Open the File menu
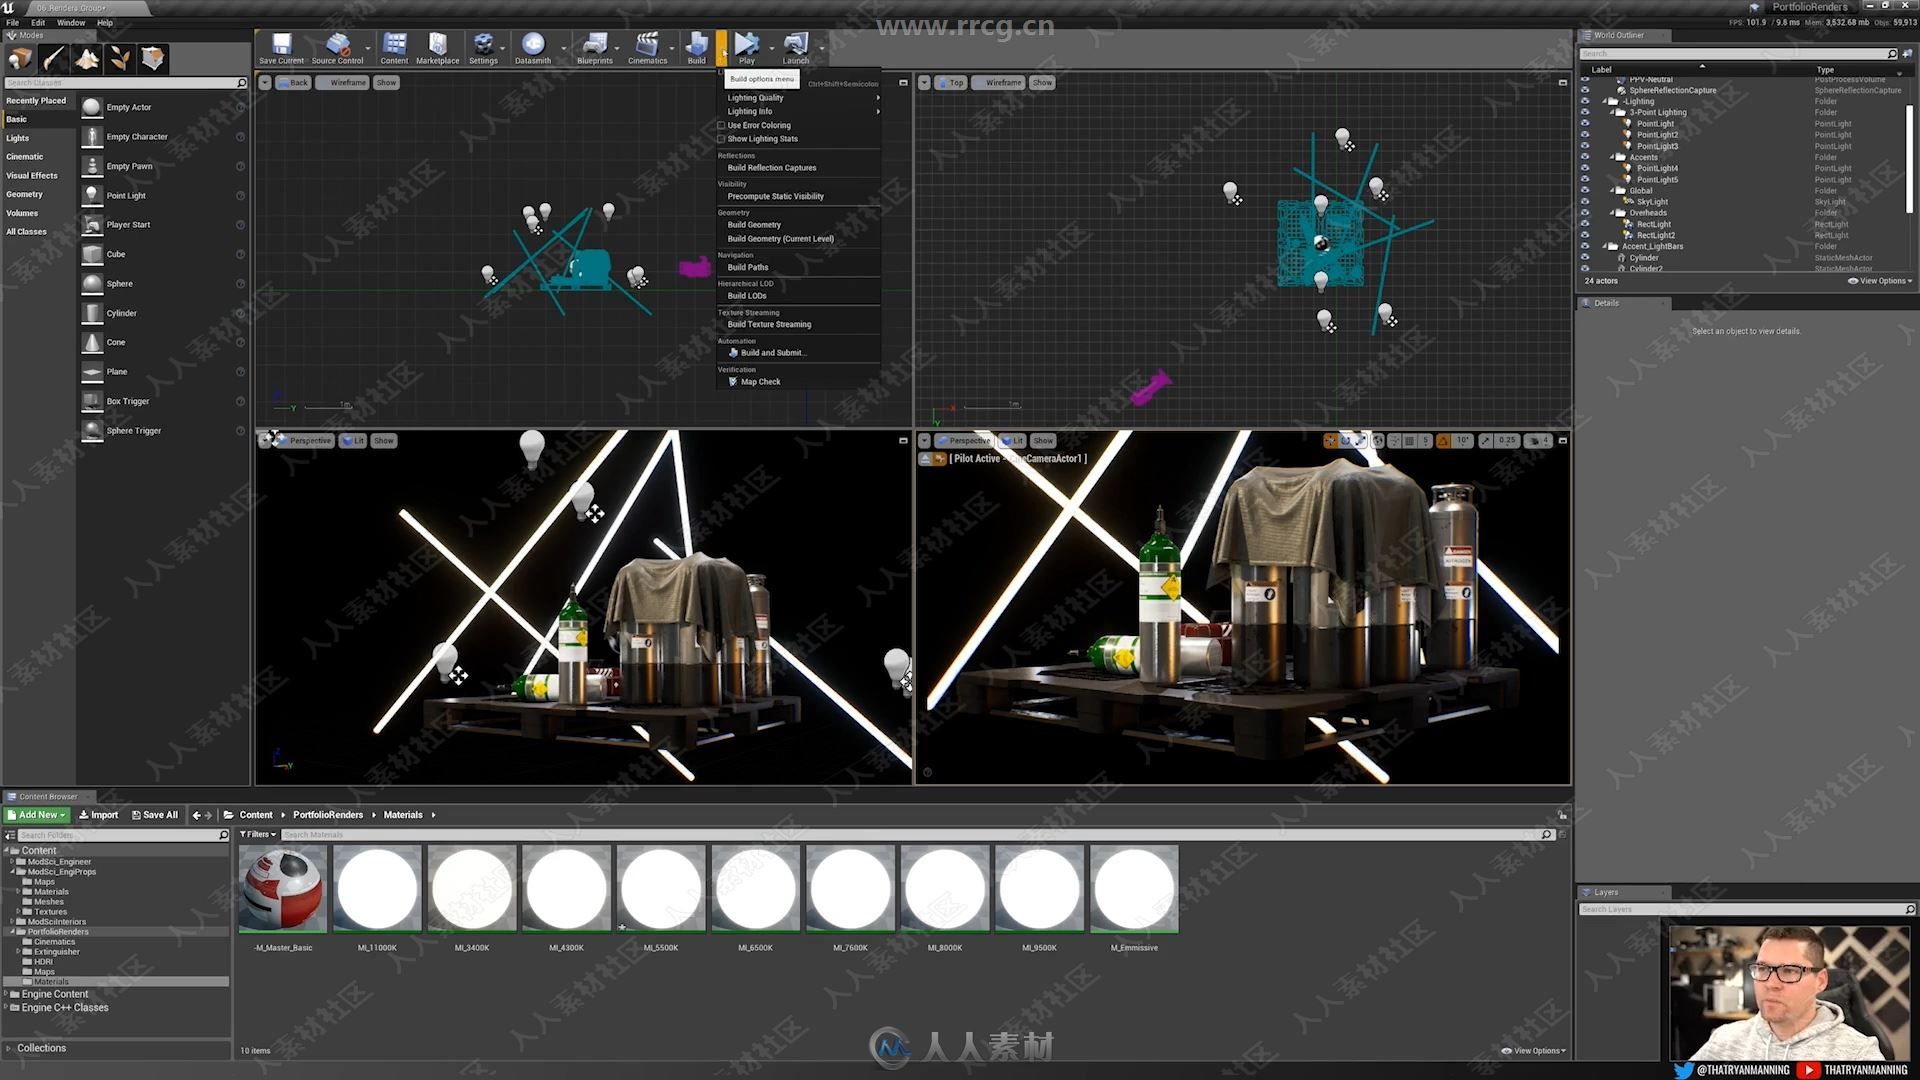Screen dimensions: 1920x1080 tap(13, 22)
